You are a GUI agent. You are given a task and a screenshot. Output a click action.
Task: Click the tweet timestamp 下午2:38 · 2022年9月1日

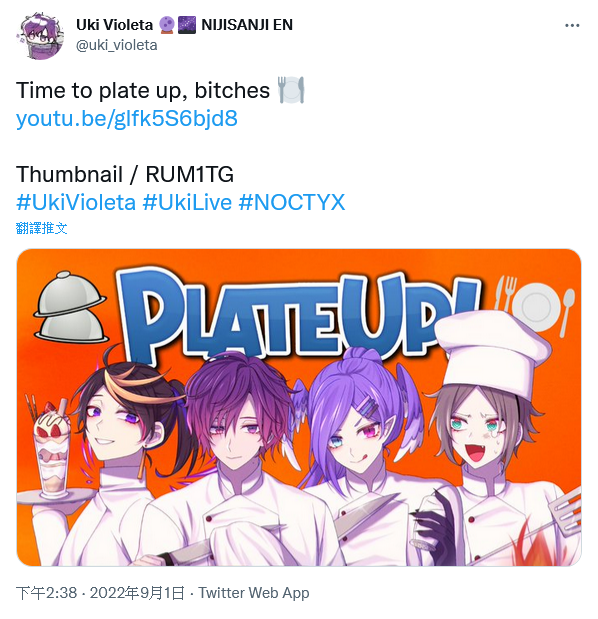(x=100, y=593)
